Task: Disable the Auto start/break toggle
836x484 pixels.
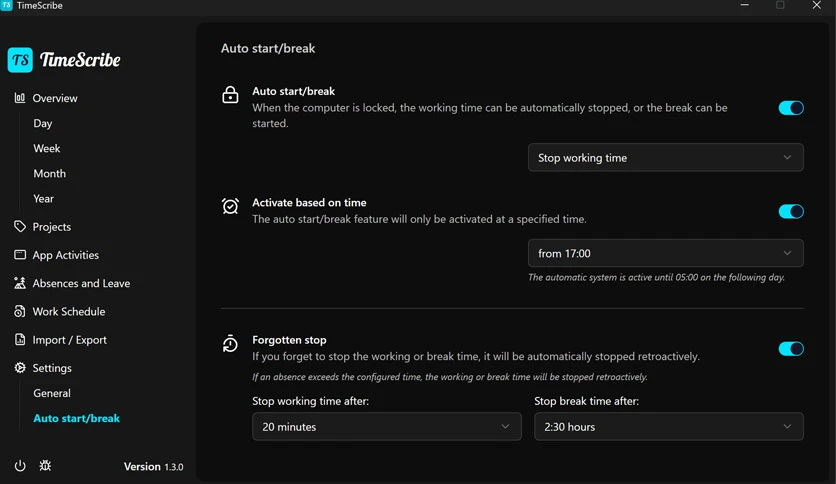Action: 791,108
